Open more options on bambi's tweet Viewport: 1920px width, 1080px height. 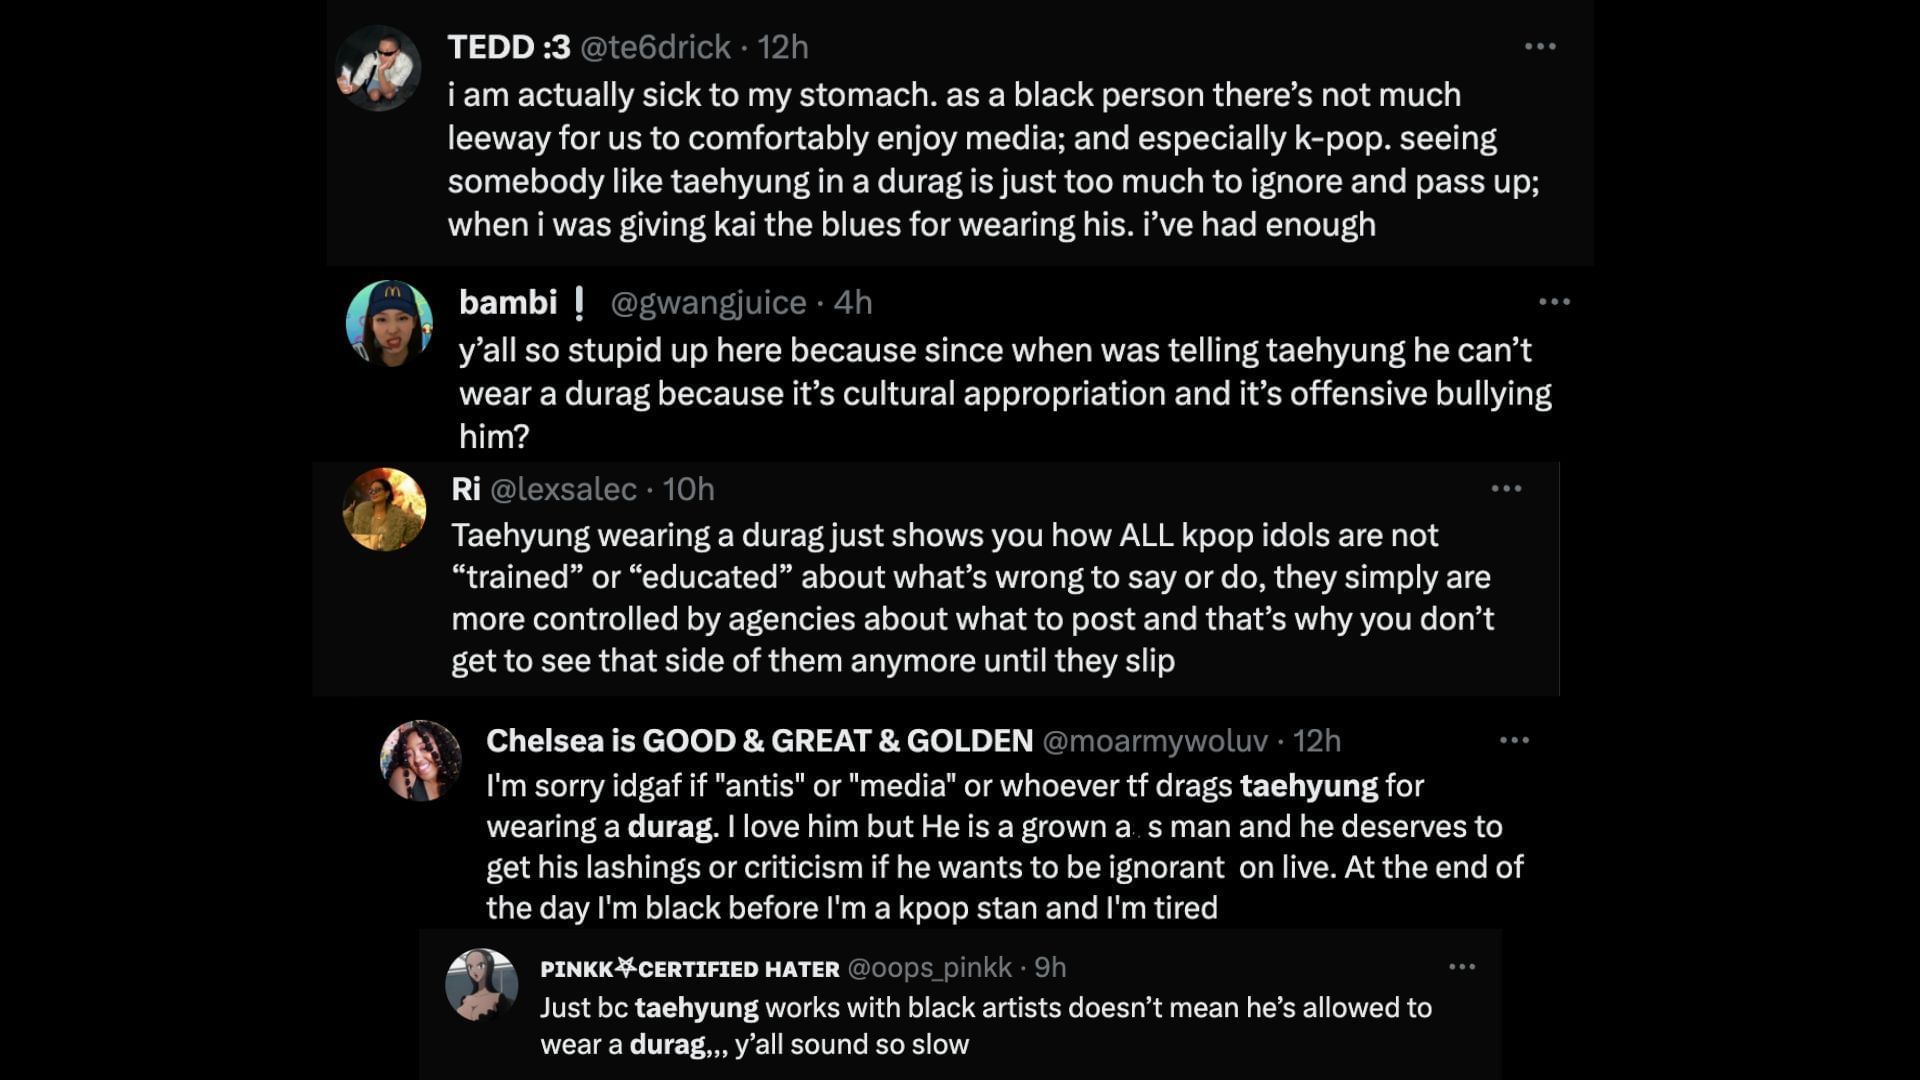coord(1554,302)
